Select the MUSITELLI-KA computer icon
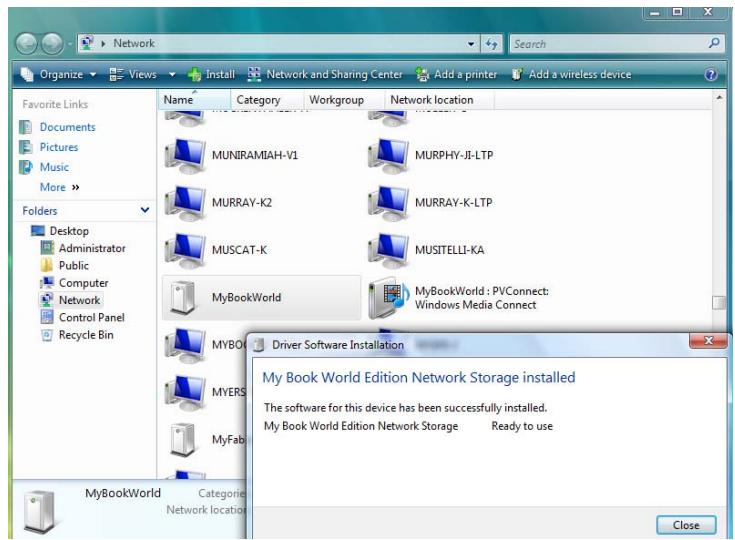Viewport: 735px width, 540px height. 388,250
